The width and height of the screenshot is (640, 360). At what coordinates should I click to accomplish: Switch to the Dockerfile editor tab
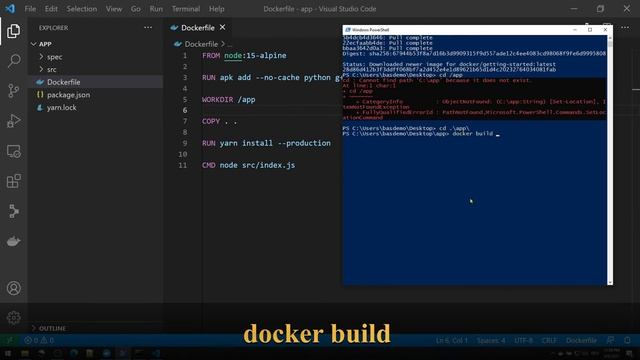(x=198, y=27)
